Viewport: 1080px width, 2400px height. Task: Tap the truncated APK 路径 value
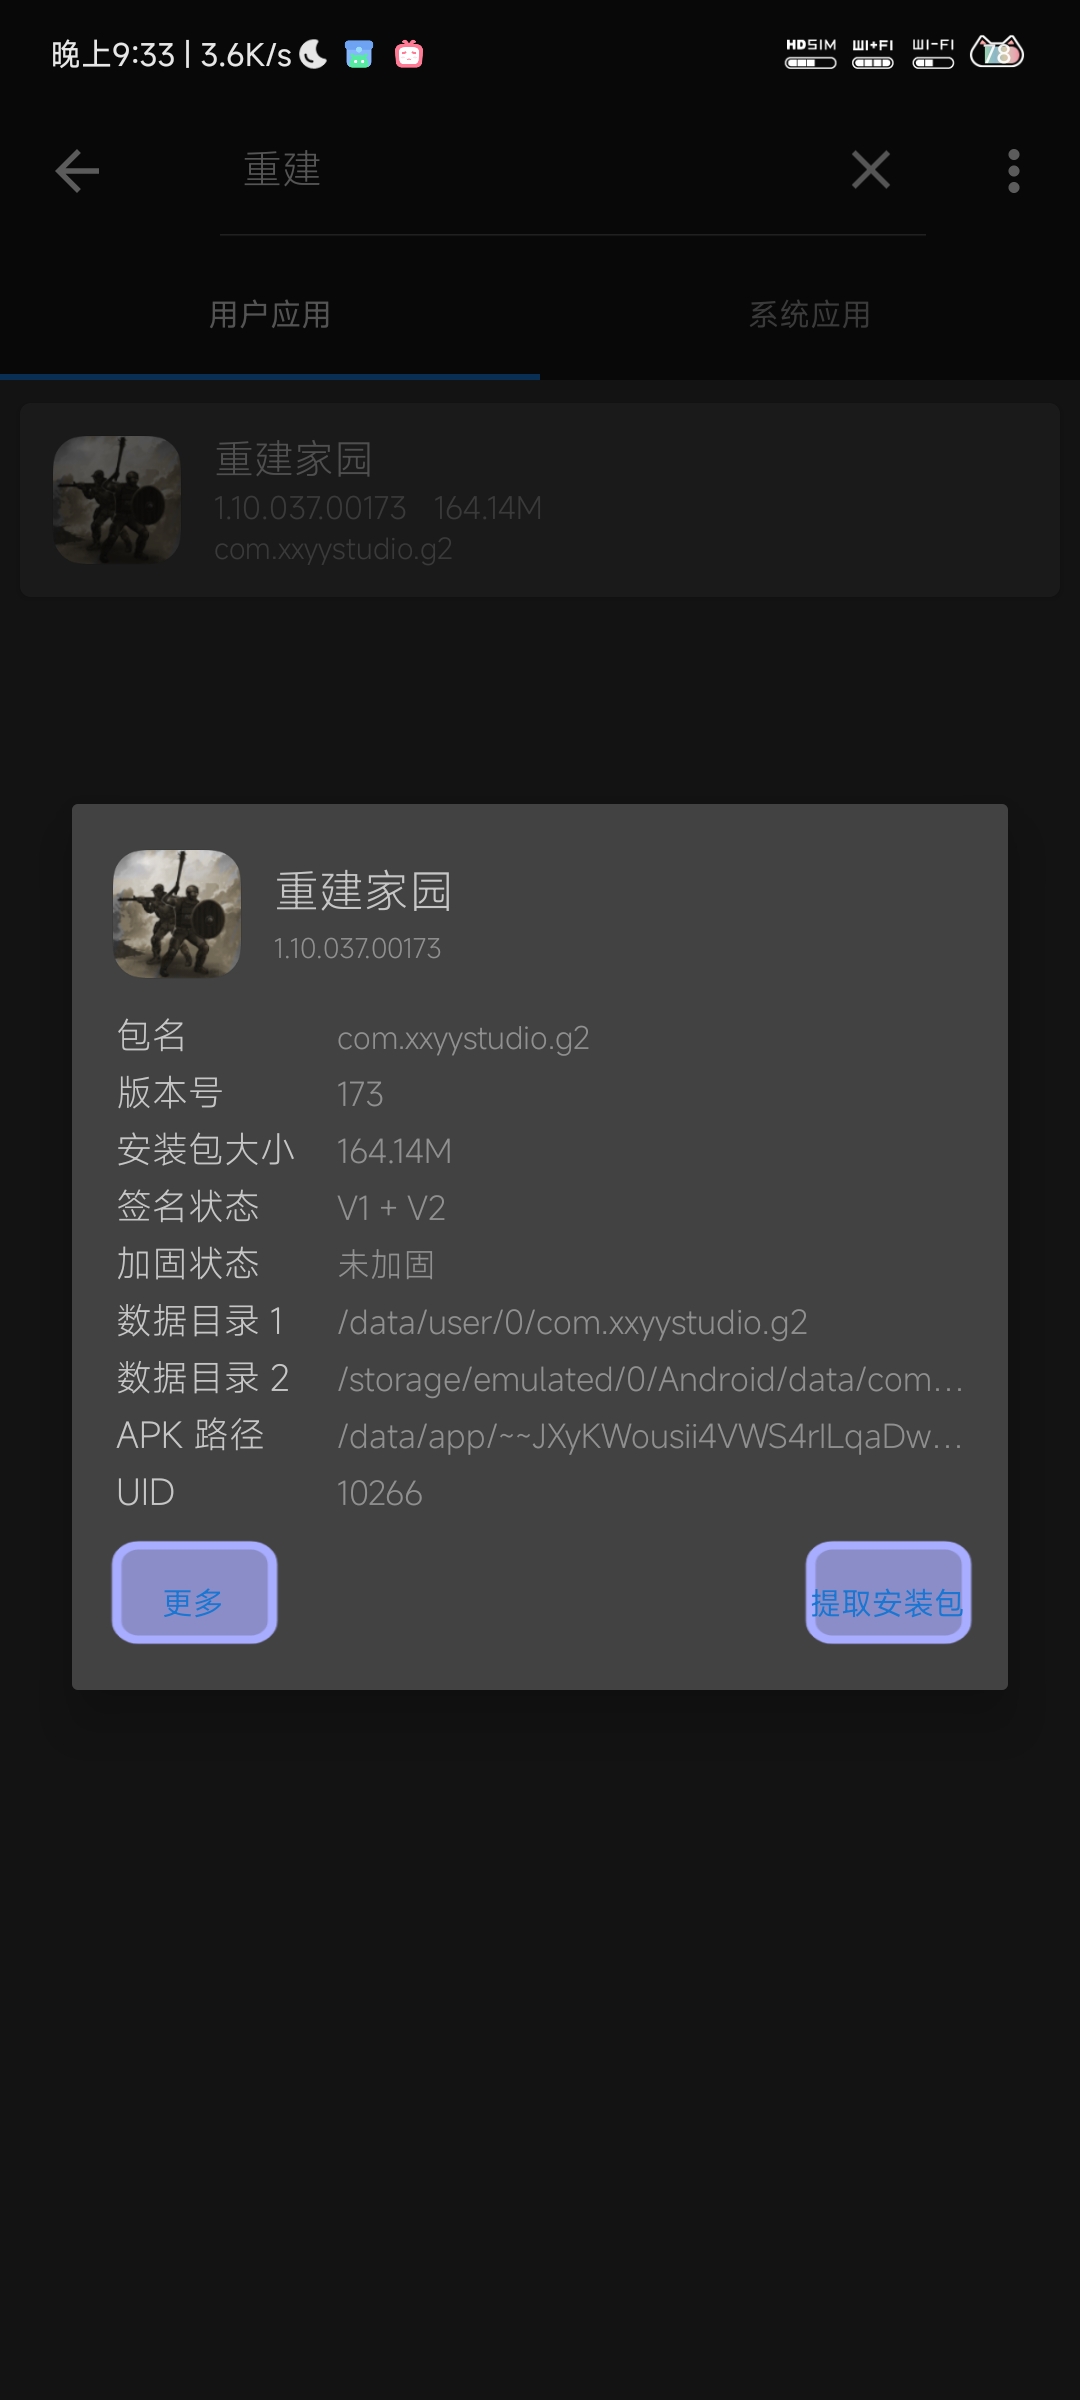coord(650,1436)
